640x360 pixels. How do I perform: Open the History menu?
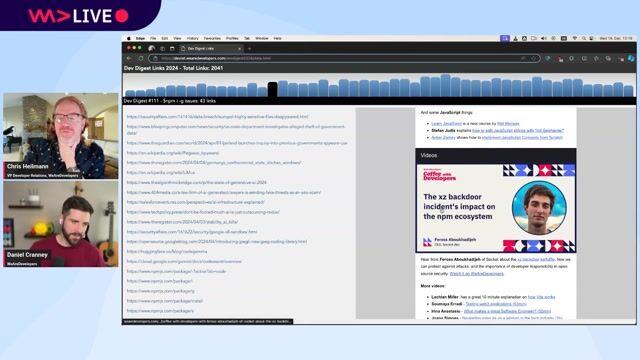point(193,38)
